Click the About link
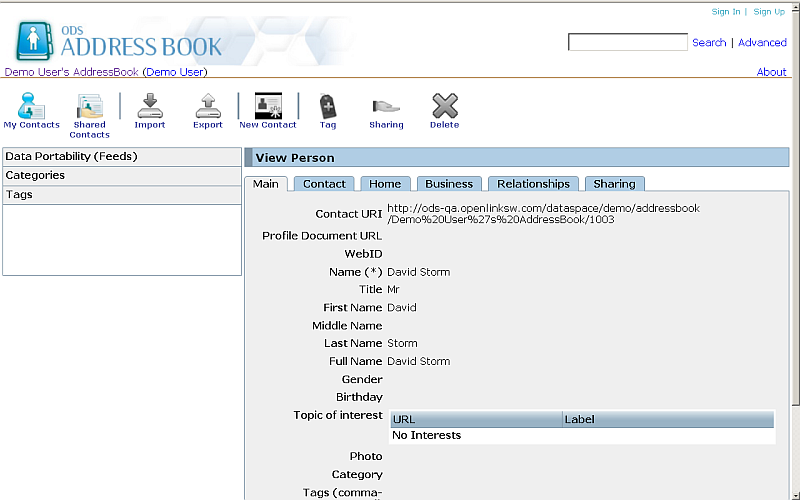The width and height of the screenshot is (800, 500). coord(771,72)
